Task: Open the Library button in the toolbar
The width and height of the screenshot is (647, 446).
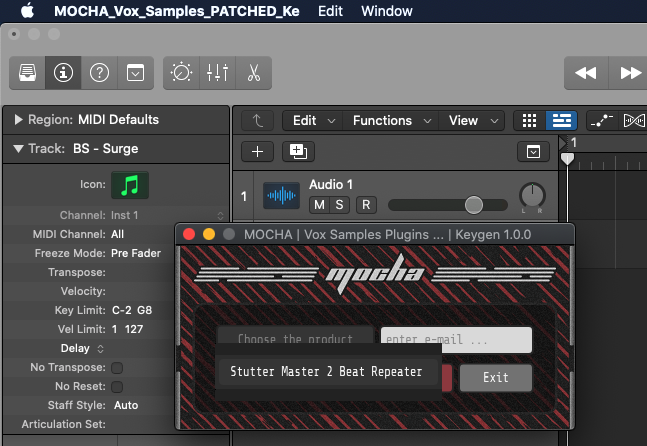Action: point(27,73)
